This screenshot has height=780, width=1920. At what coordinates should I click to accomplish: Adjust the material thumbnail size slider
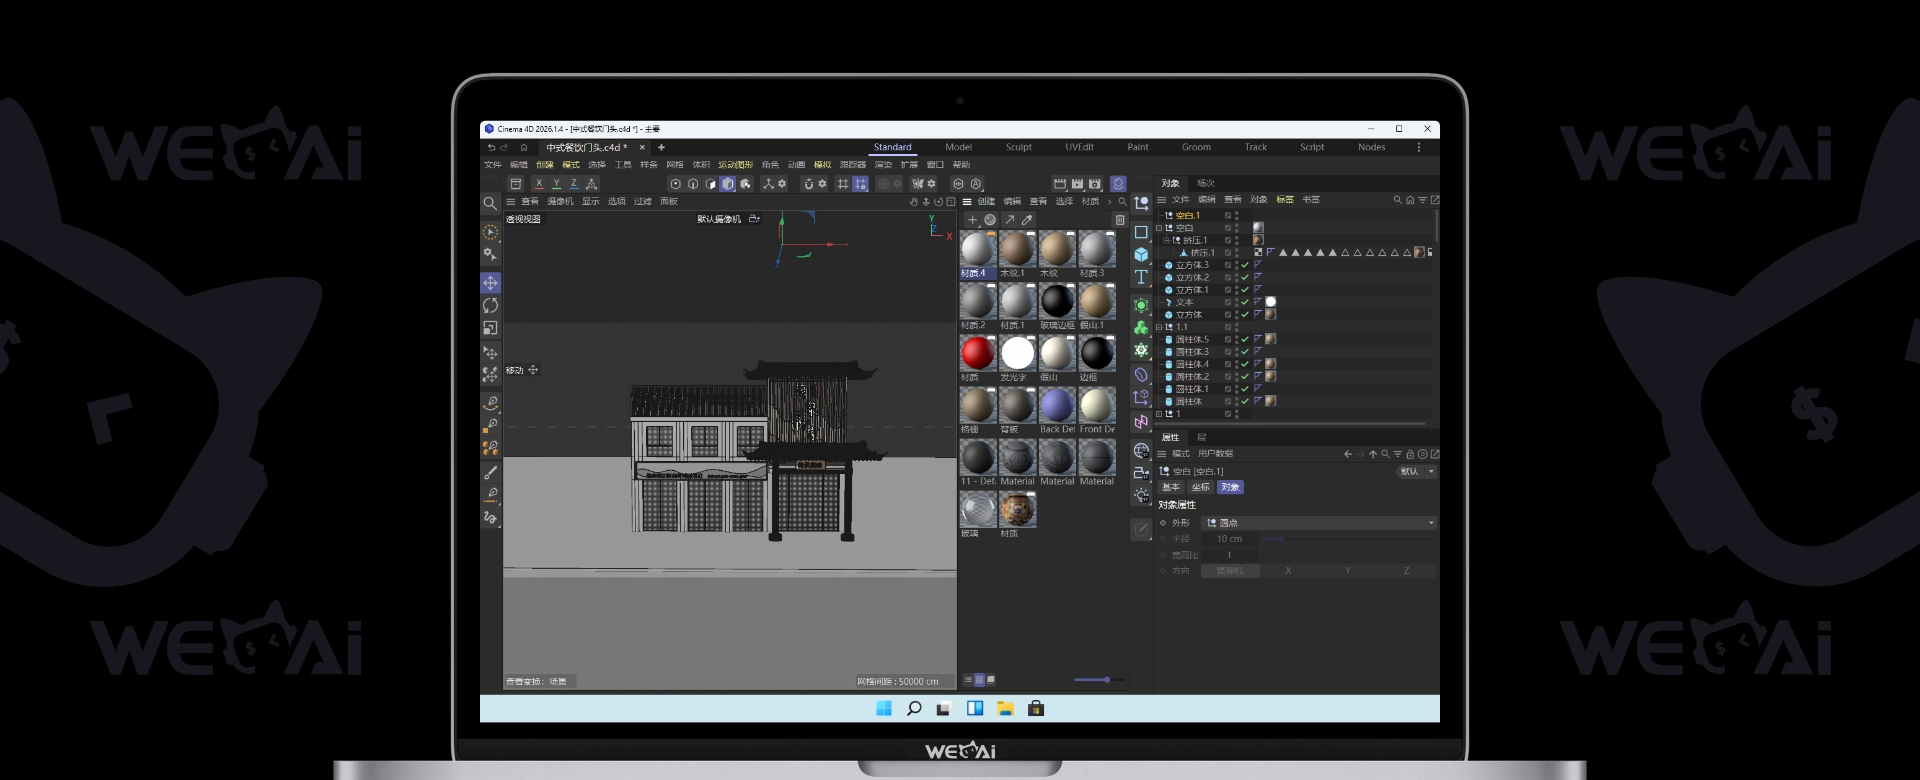click(x=1097, y=680)
